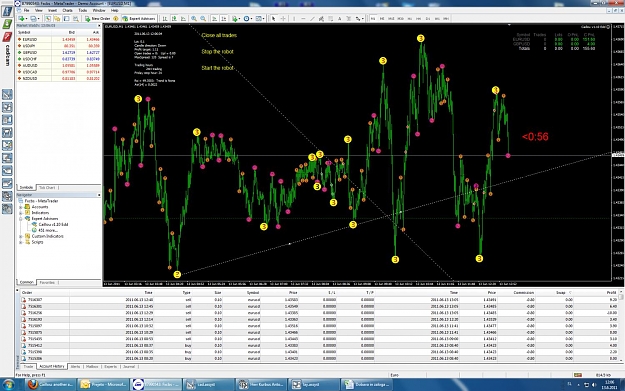Expand the Custom Indicators node
This screenshot has width=625, height=391.
click(x=21, y=236)
